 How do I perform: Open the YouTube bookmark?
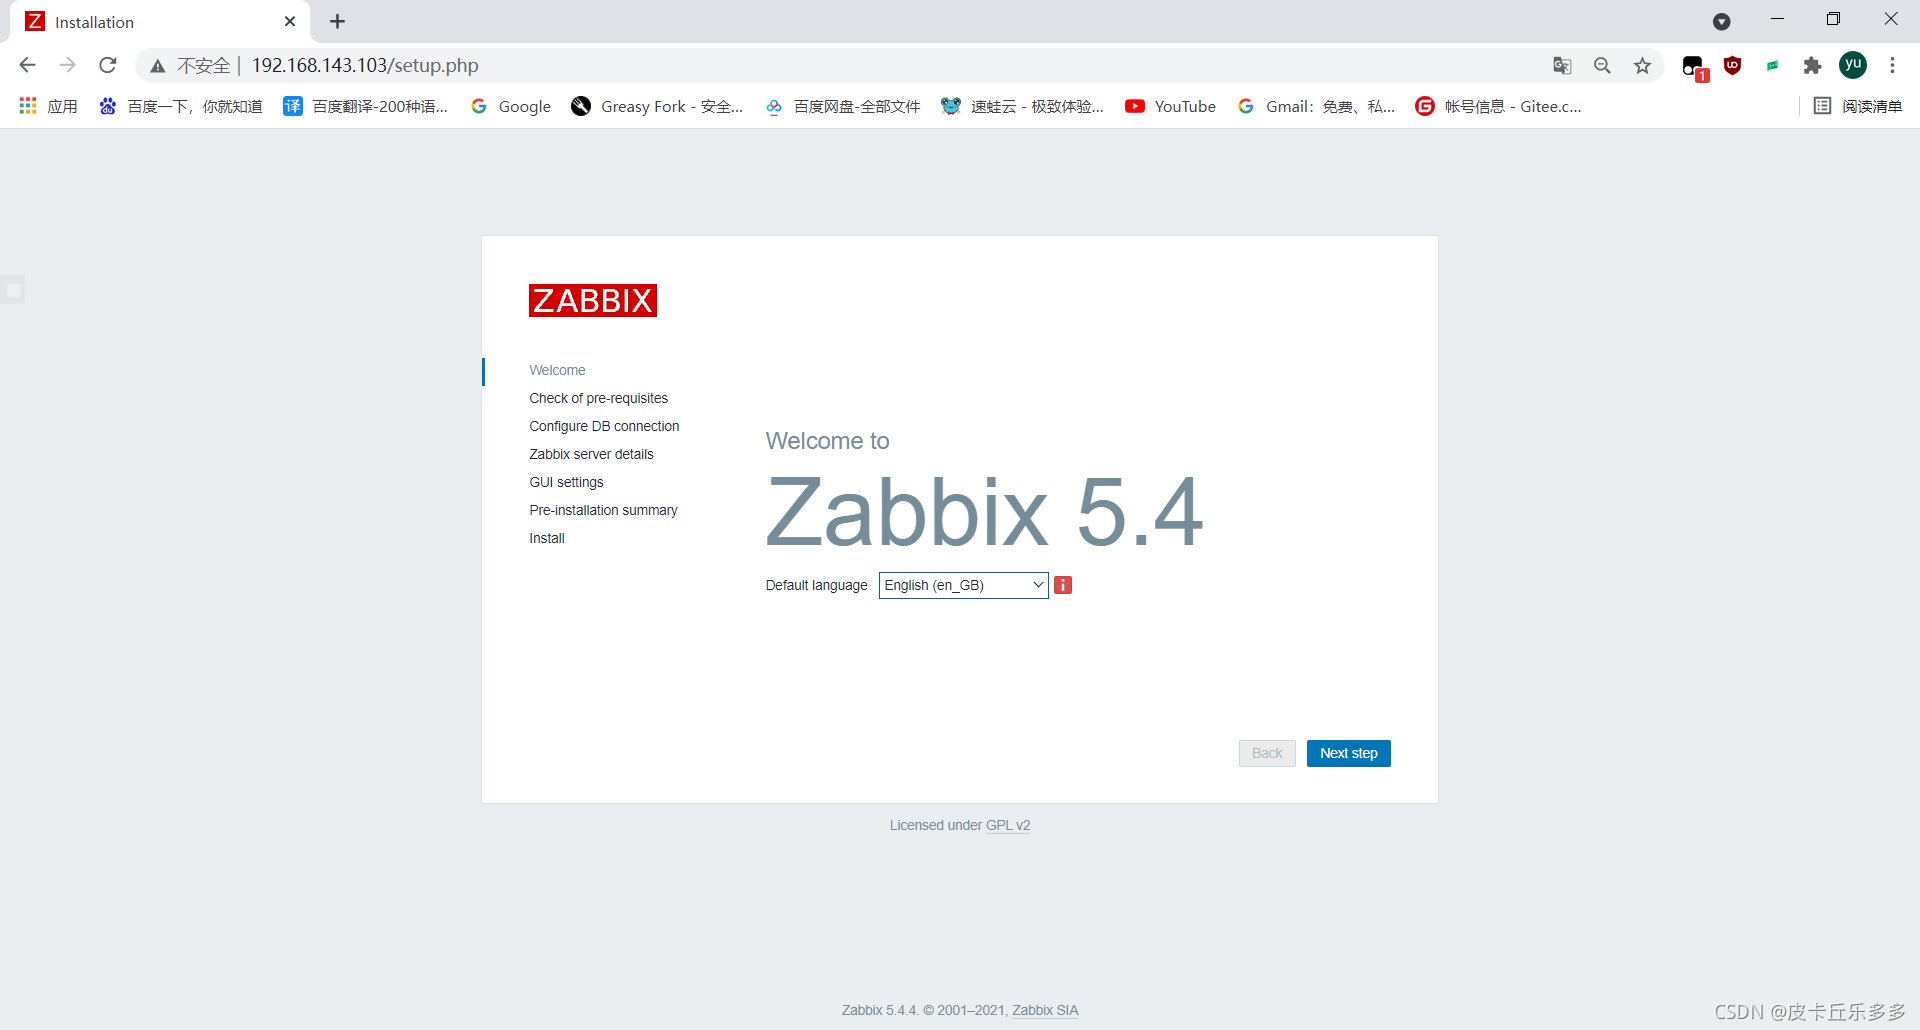[x=1171, y=106]
